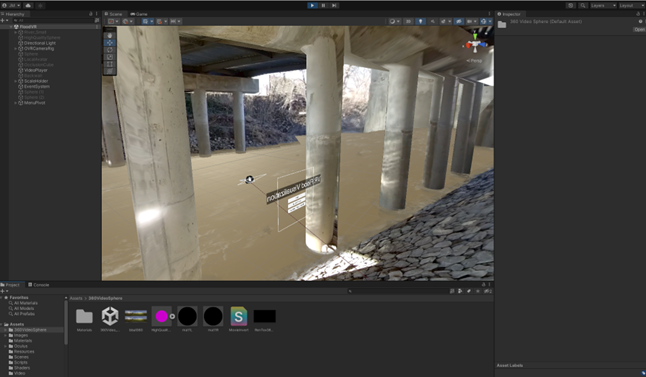
Task: Select the Scale tool in the Scene tools
Action: pyautogui.click(x=110, y=57)
